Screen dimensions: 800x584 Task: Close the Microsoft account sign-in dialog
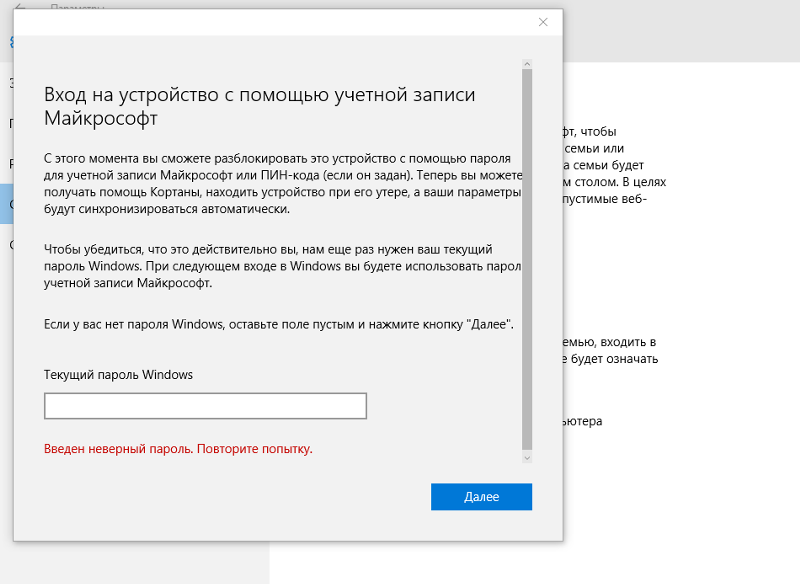543,22
